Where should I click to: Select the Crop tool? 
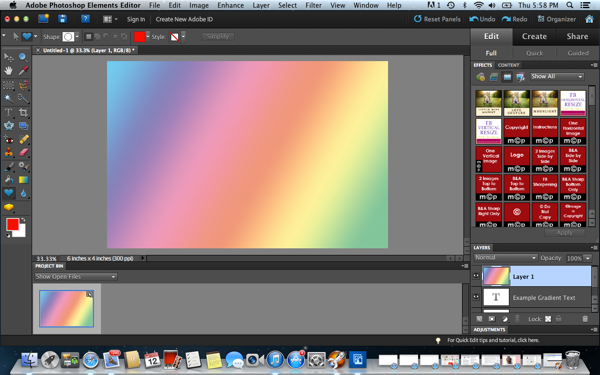[x=23, y=112]
